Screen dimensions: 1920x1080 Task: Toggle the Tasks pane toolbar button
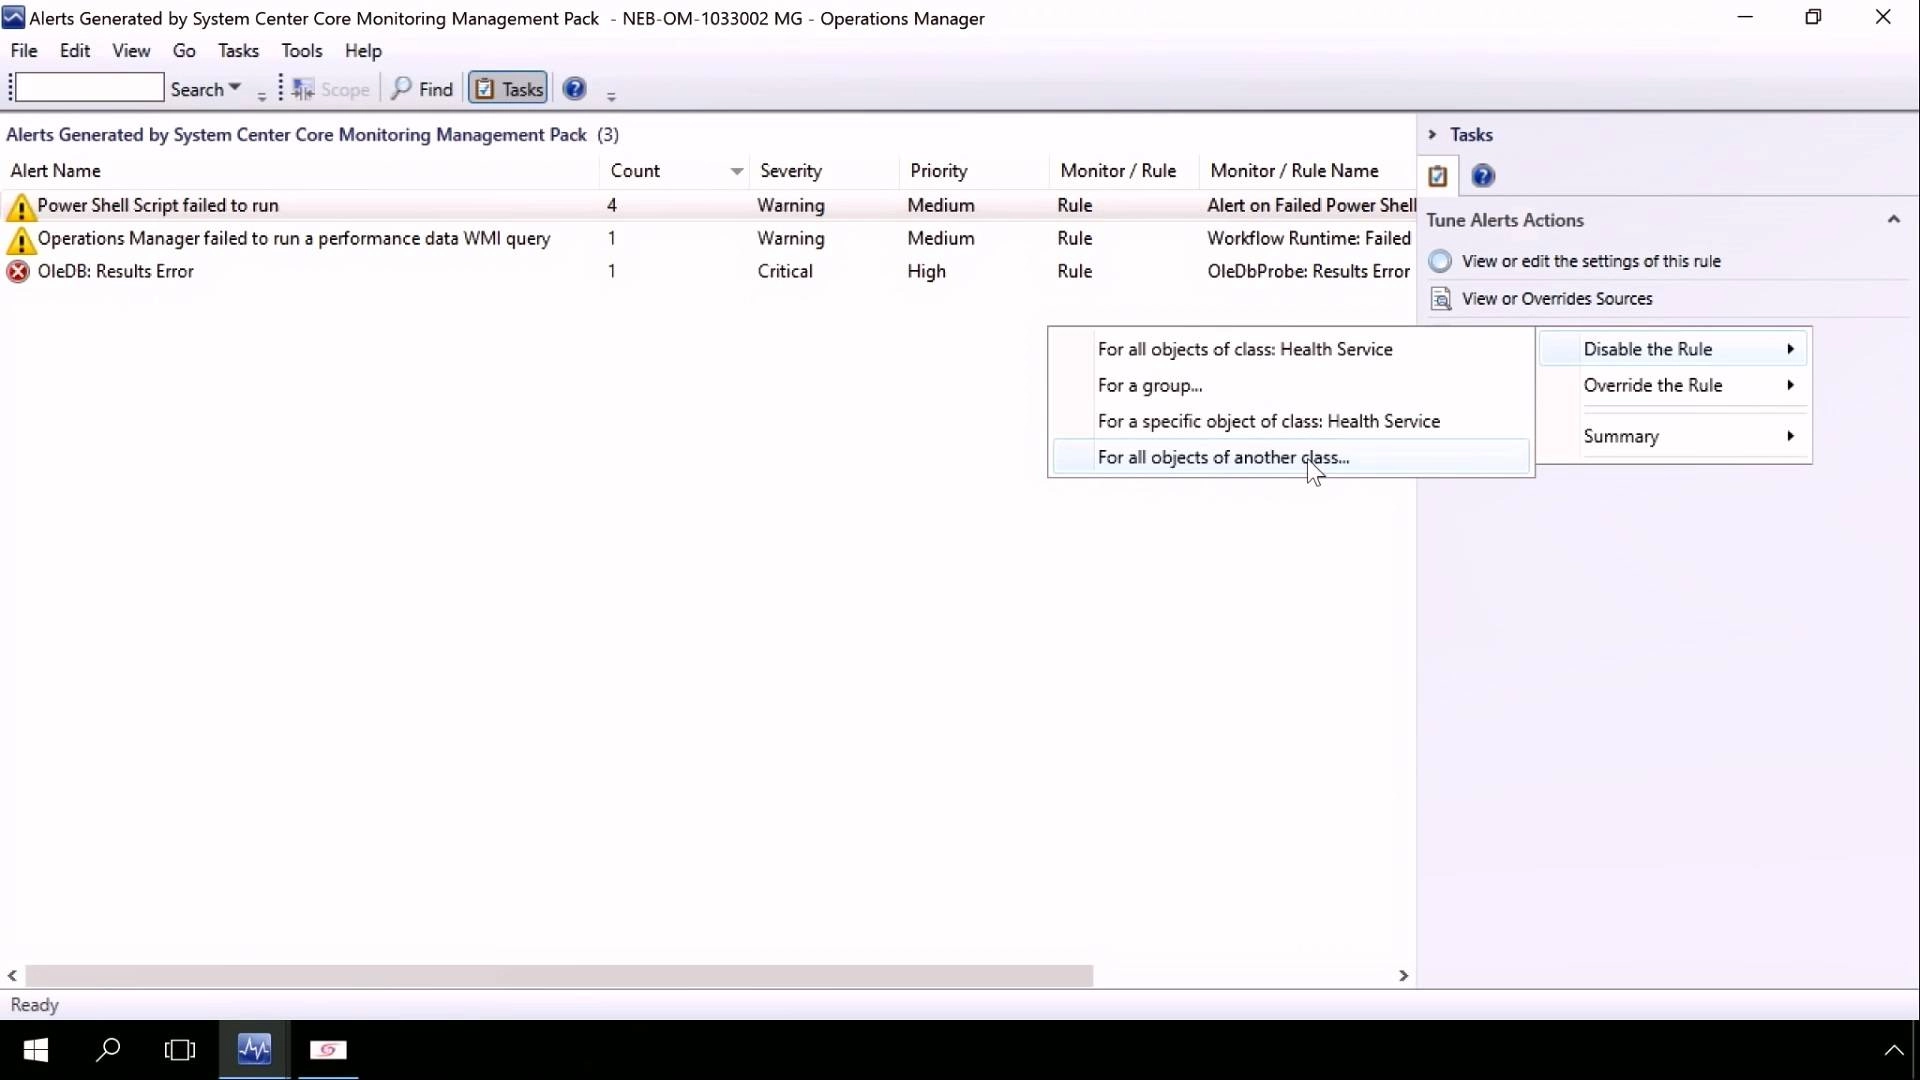coord(508,89)
